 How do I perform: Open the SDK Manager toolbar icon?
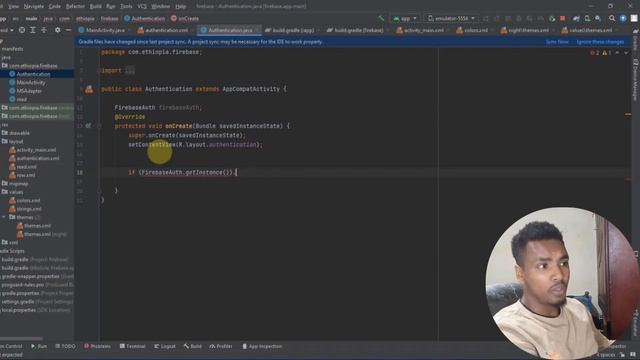coord(598,18)
